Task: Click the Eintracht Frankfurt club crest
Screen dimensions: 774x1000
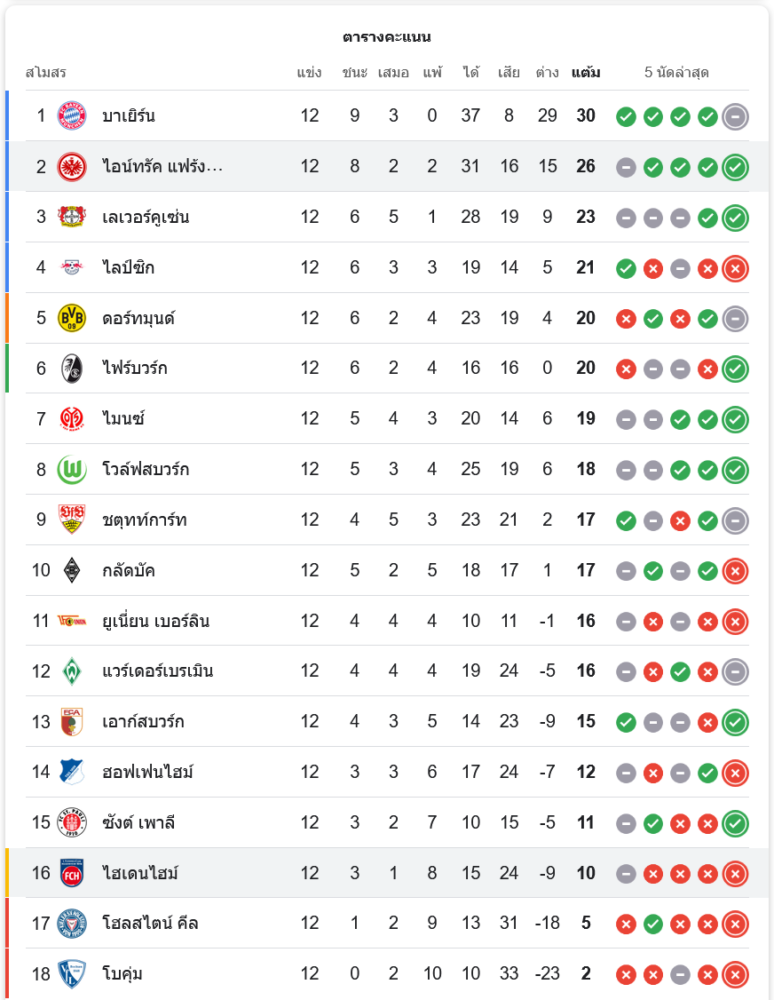Action: coord(72,166)
